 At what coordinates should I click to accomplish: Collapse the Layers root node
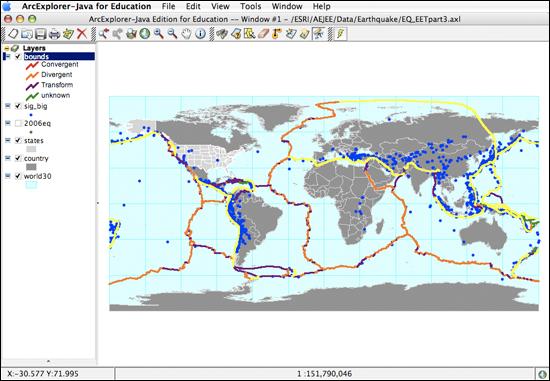(7, 48)
